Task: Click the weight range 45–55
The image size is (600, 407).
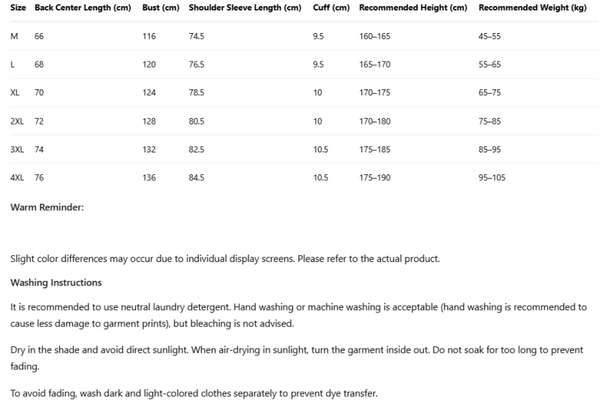Action: [492, 36]
